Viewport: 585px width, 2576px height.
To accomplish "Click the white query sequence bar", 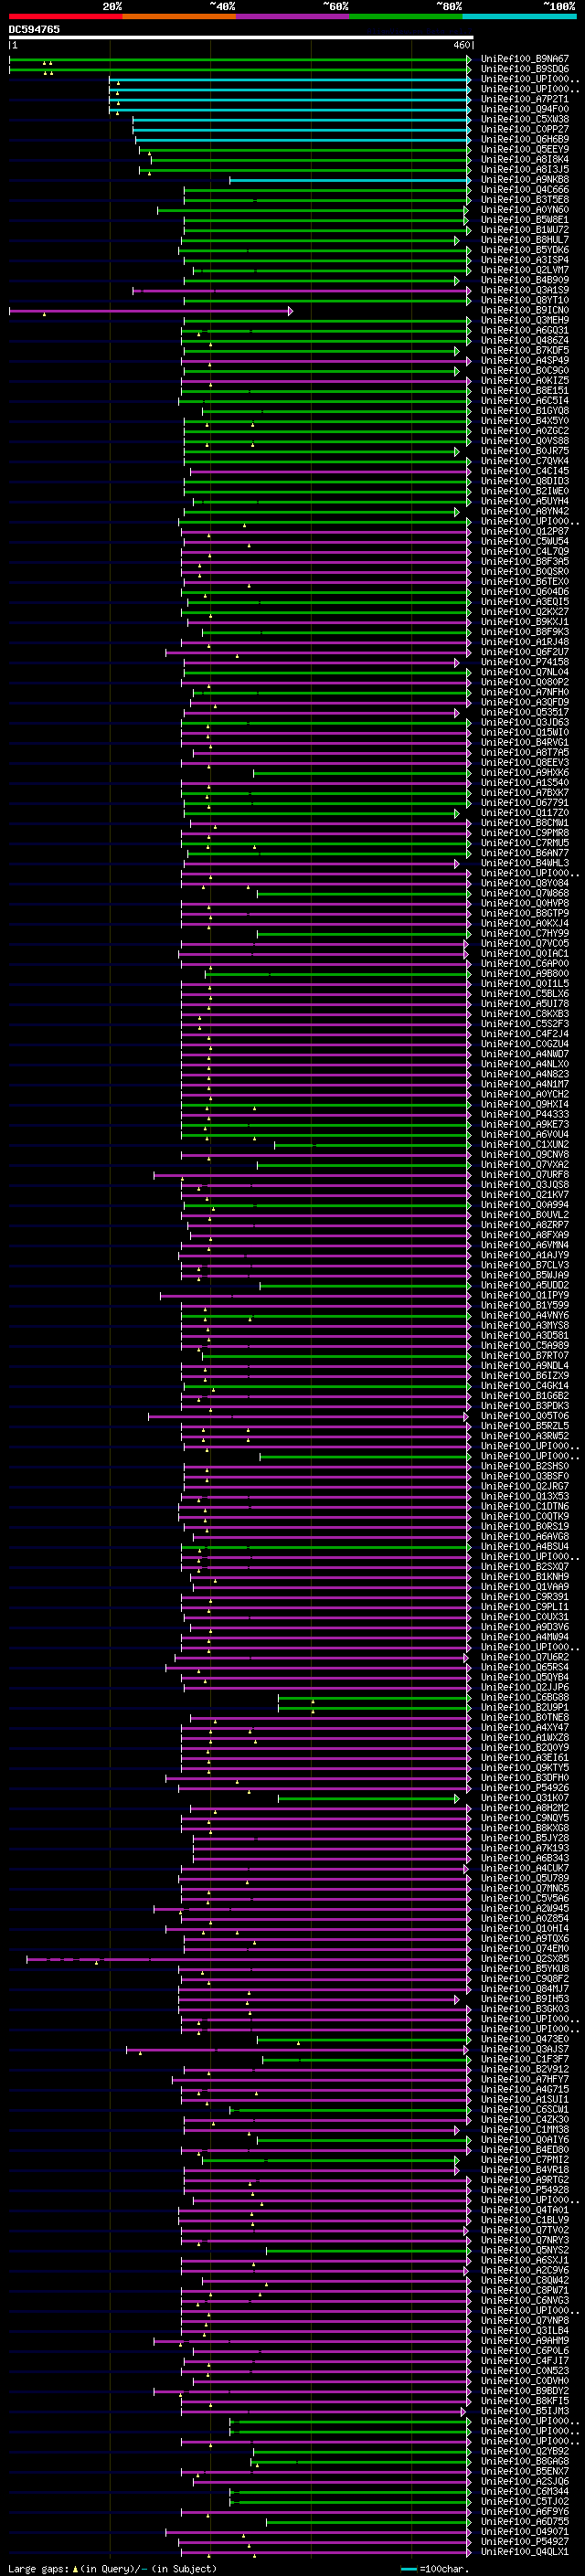I will point(241,37).
